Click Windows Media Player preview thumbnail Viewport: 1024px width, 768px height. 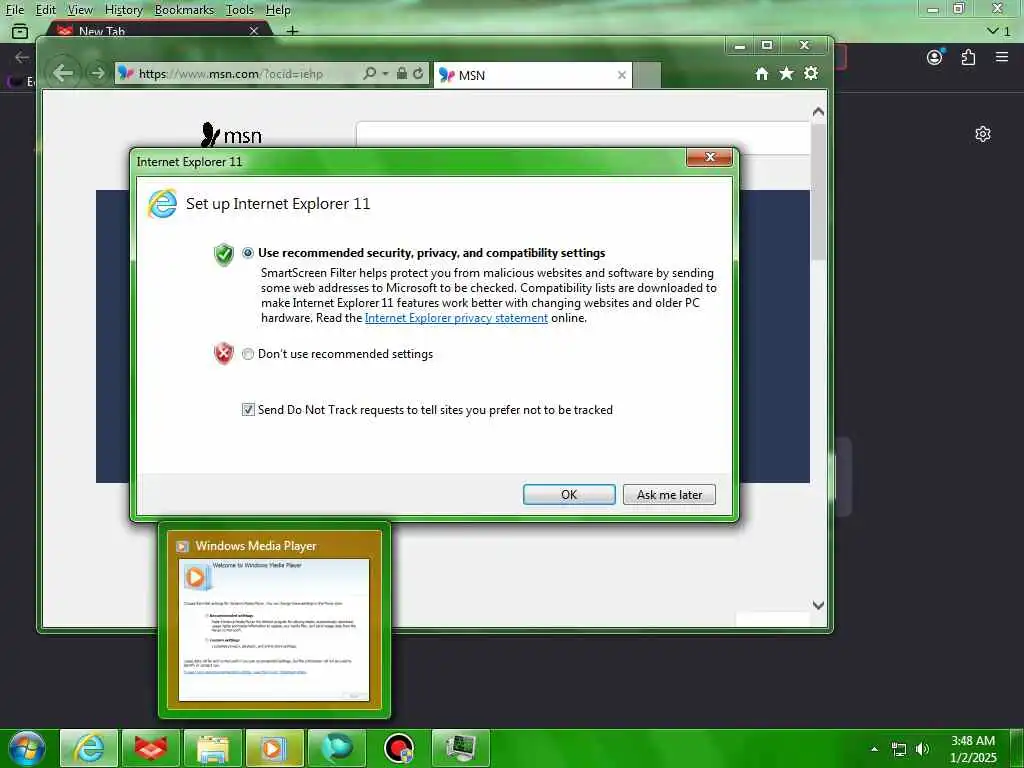(274, 630)
